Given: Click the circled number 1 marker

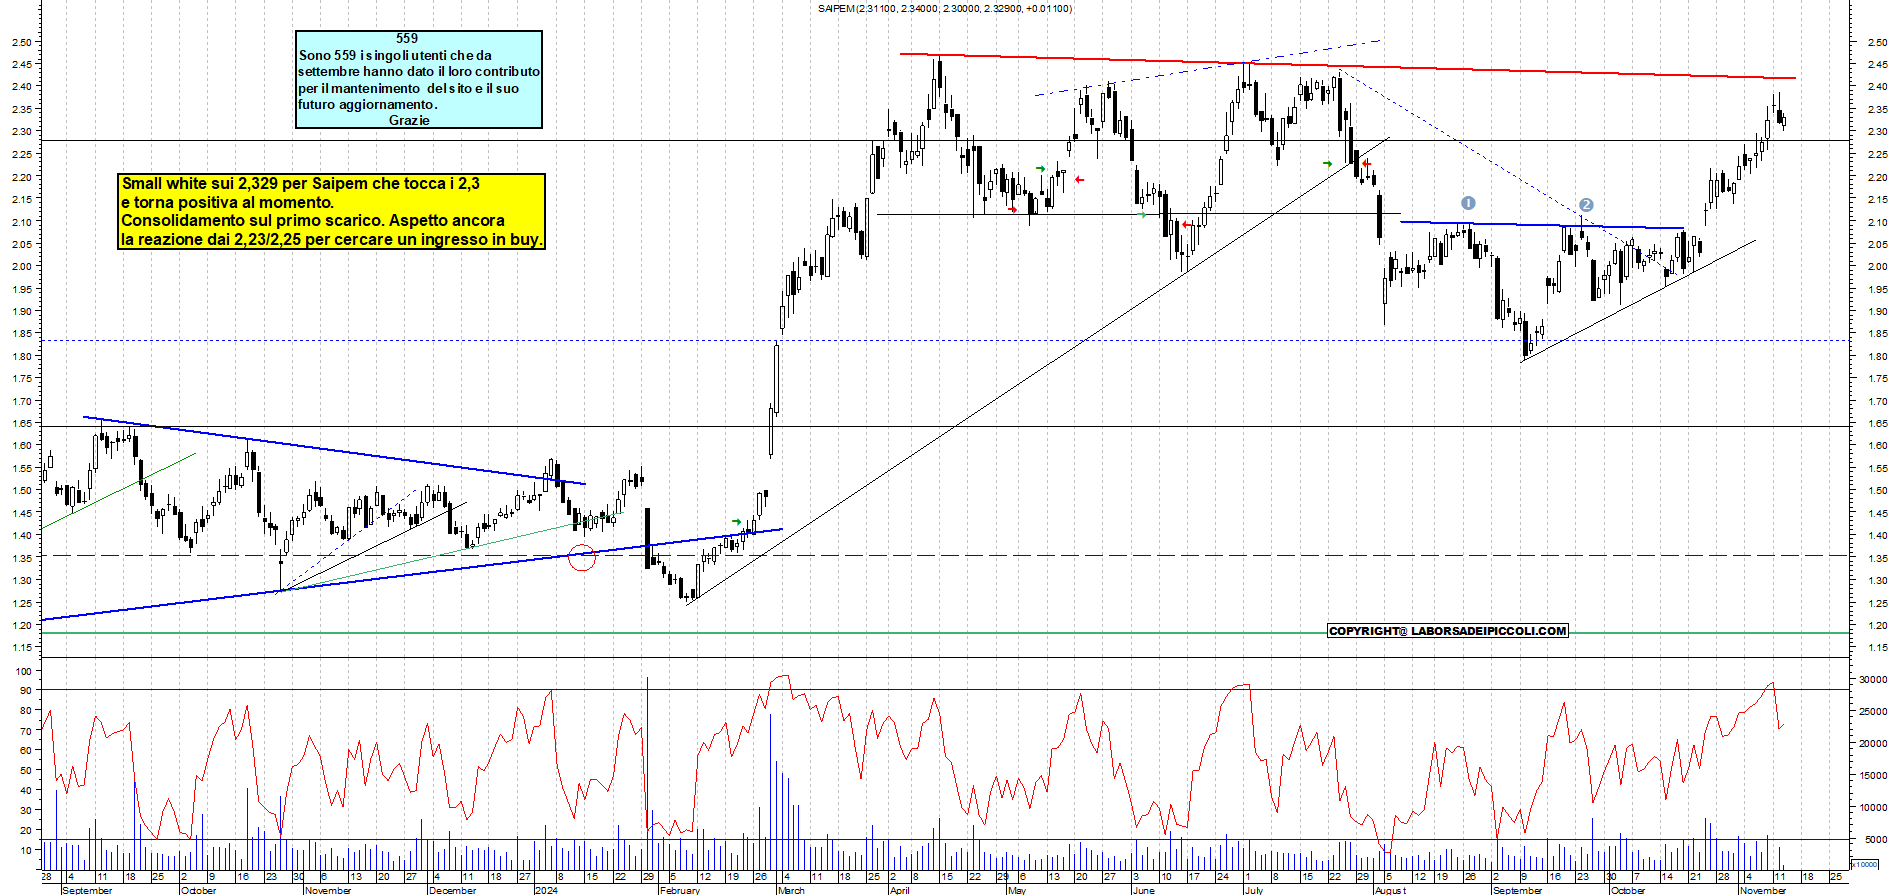Looking at the screenshot, I should 1468,203.
